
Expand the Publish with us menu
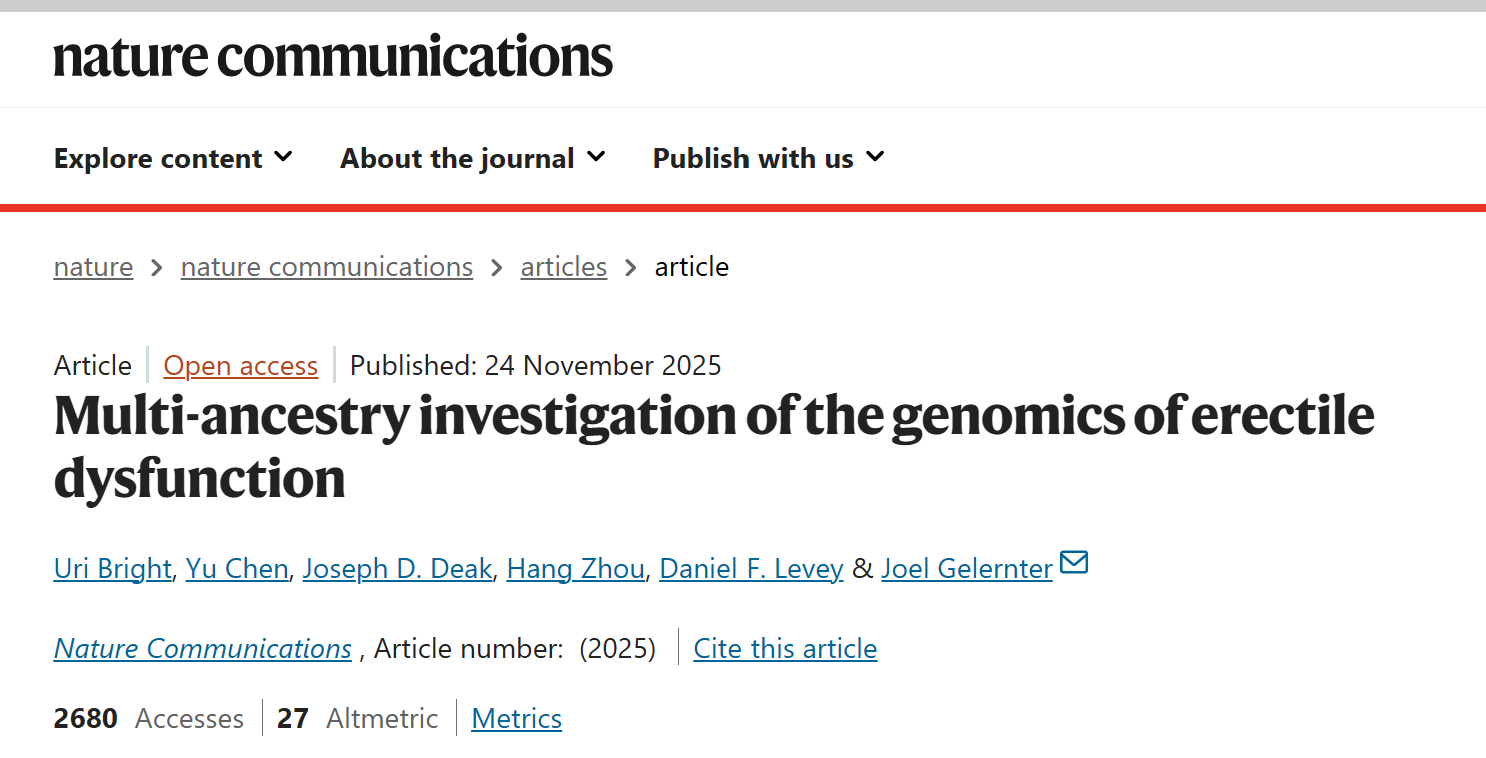coord(768,158)
